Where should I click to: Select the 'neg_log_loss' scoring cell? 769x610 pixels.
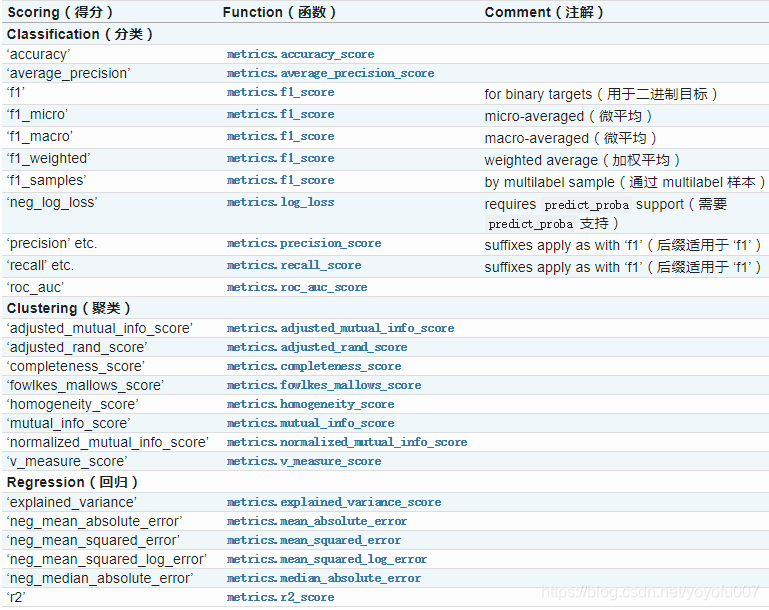(52, 203)
